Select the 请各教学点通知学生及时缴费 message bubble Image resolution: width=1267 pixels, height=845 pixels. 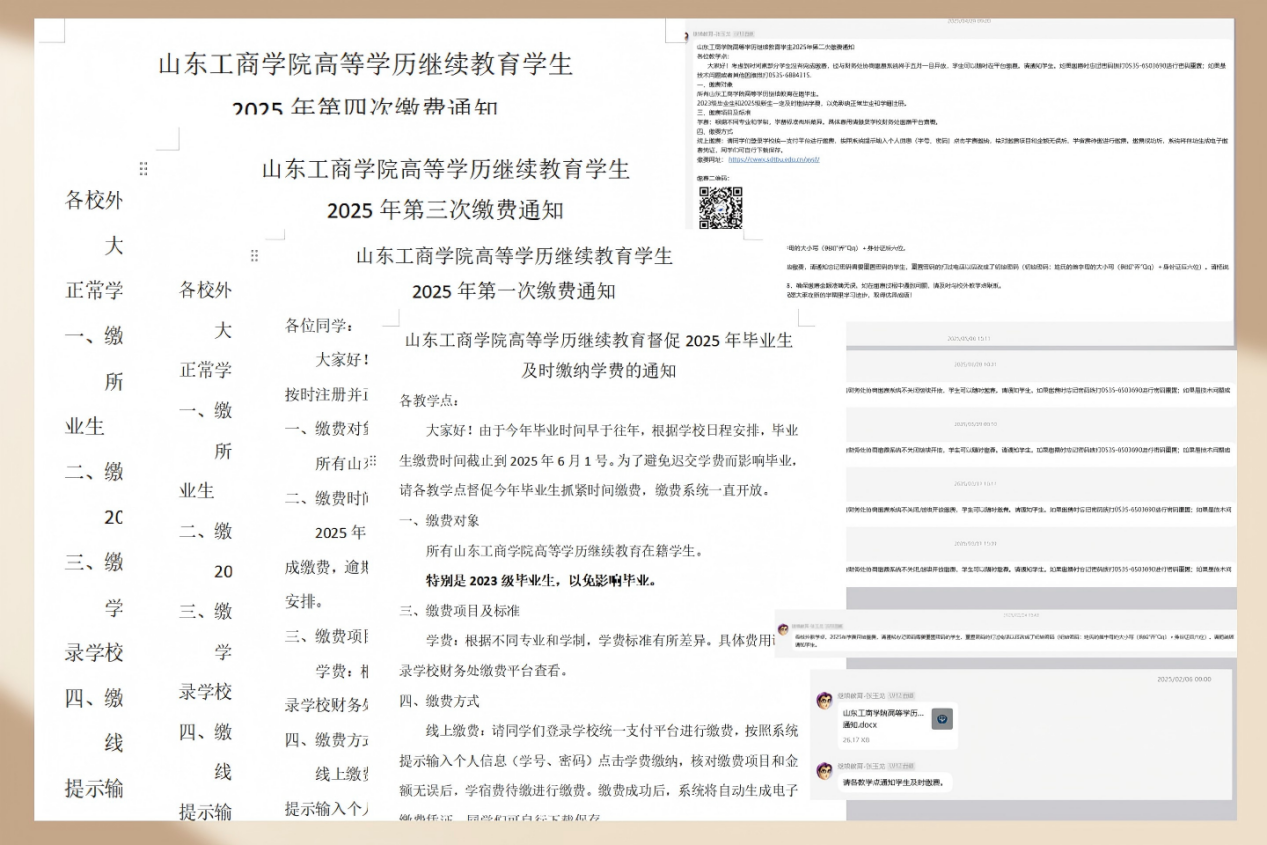click(x=895, y=781)
